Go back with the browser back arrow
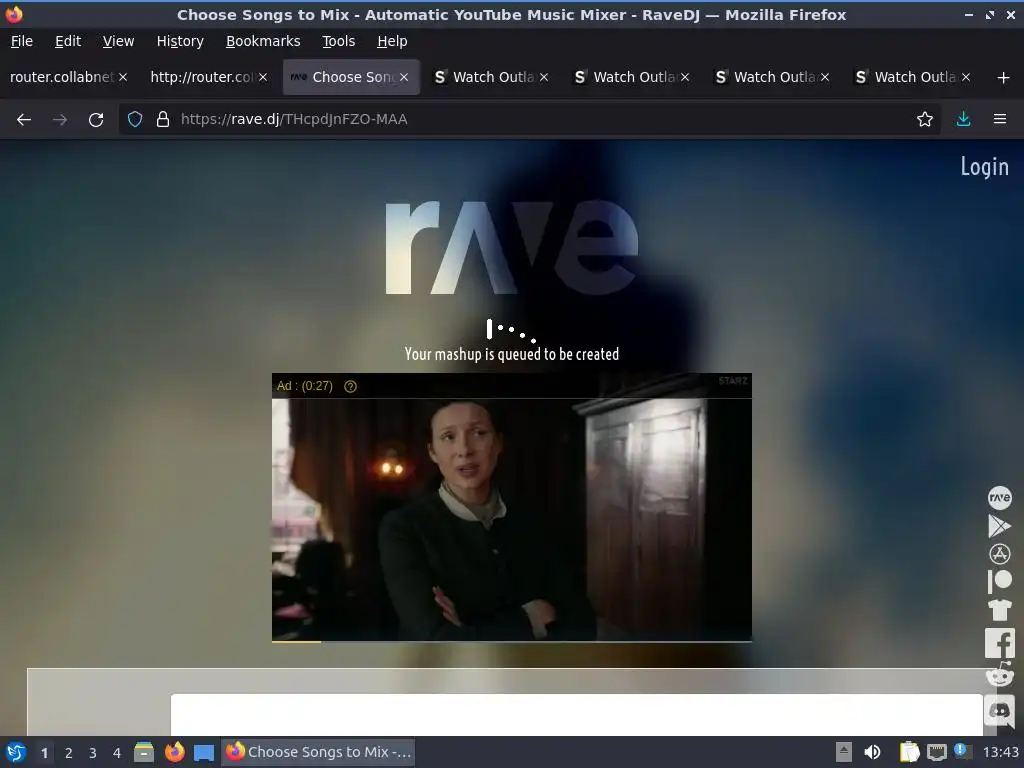Image resolution: width=1024 pixels, height=768 pixels. point(24,120)
